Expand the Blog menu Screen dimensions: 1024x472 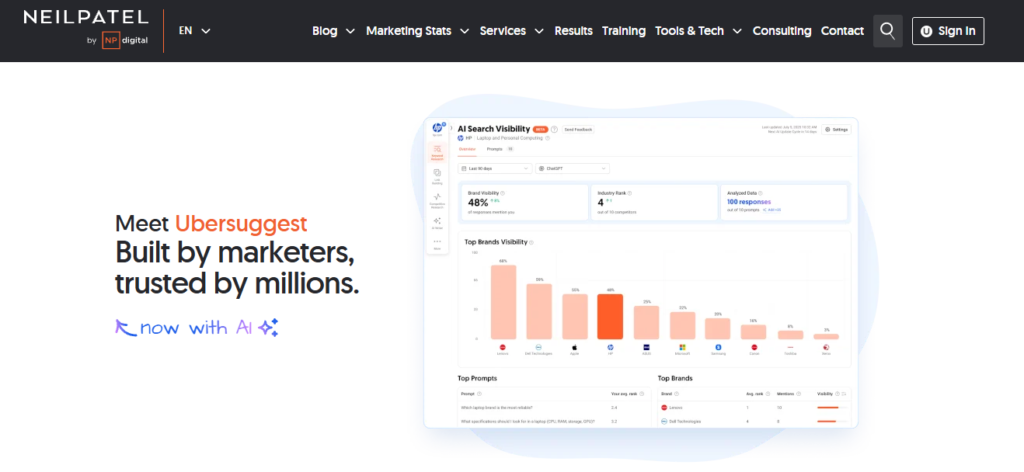pos(333,31)
